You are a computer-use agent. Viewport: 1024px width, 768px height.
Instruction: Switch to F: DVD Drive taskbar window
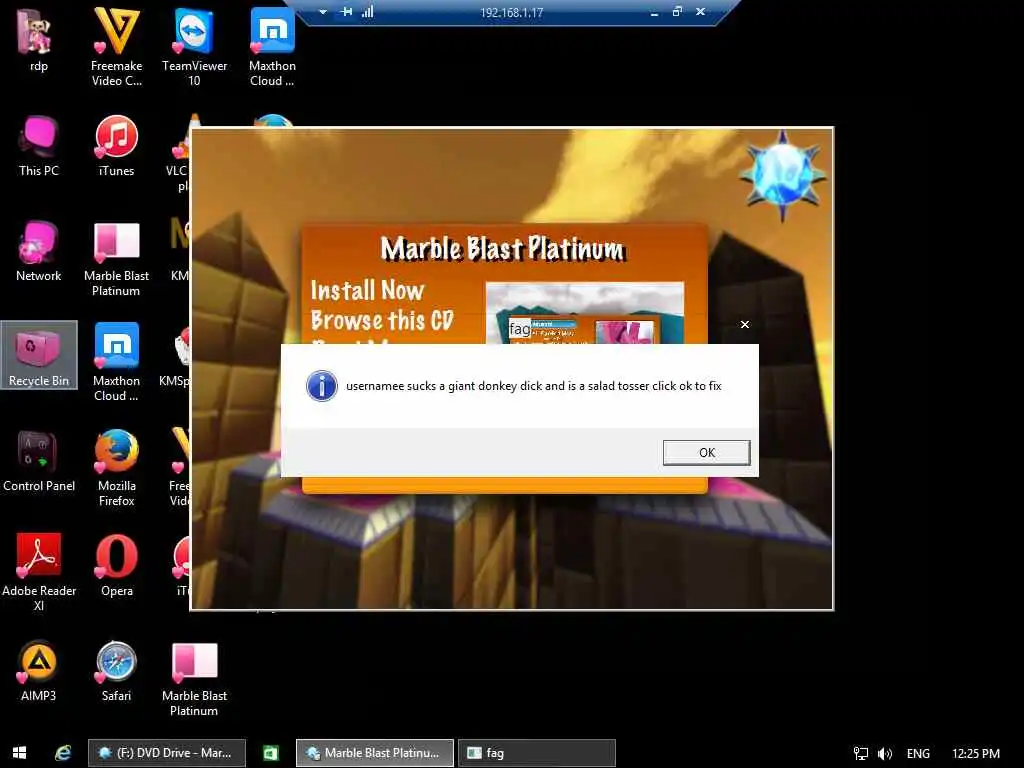coord(167,753)
